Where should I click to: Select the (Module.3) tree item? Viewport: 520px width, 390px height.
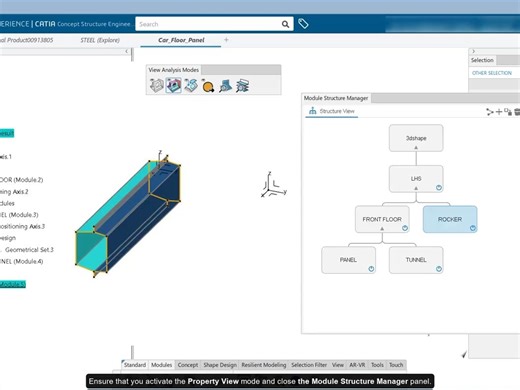19,215
